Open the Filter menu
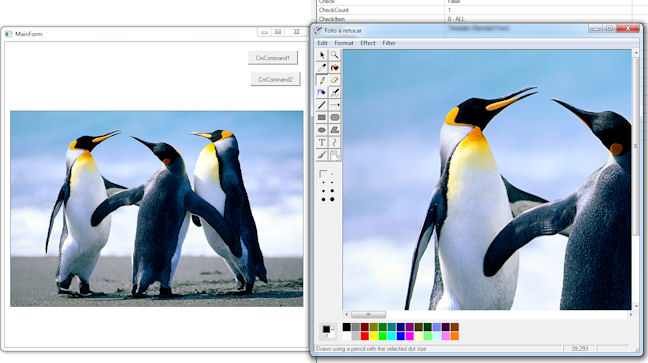The height and width of the screenshot is (363, 648). pyautogui.click(x=389, y=43)
